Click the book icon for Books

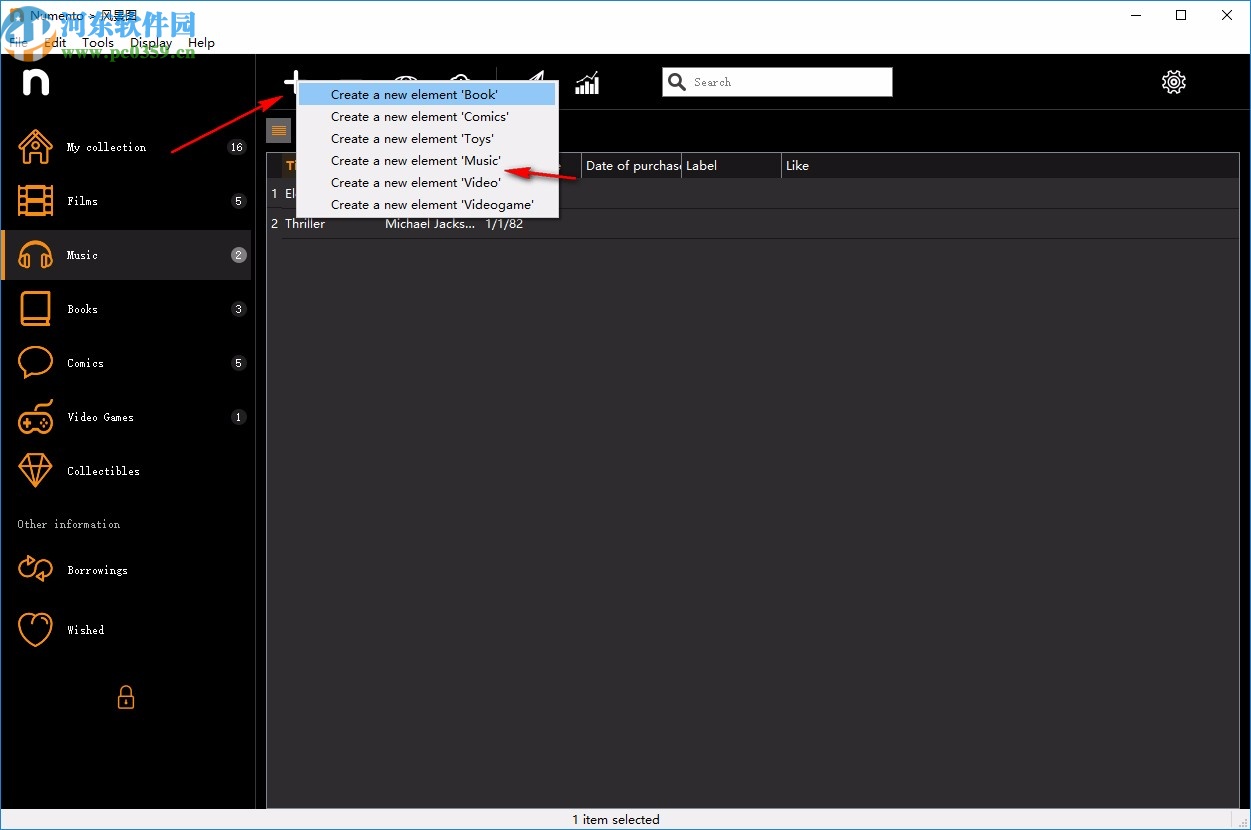click(35, 309)
